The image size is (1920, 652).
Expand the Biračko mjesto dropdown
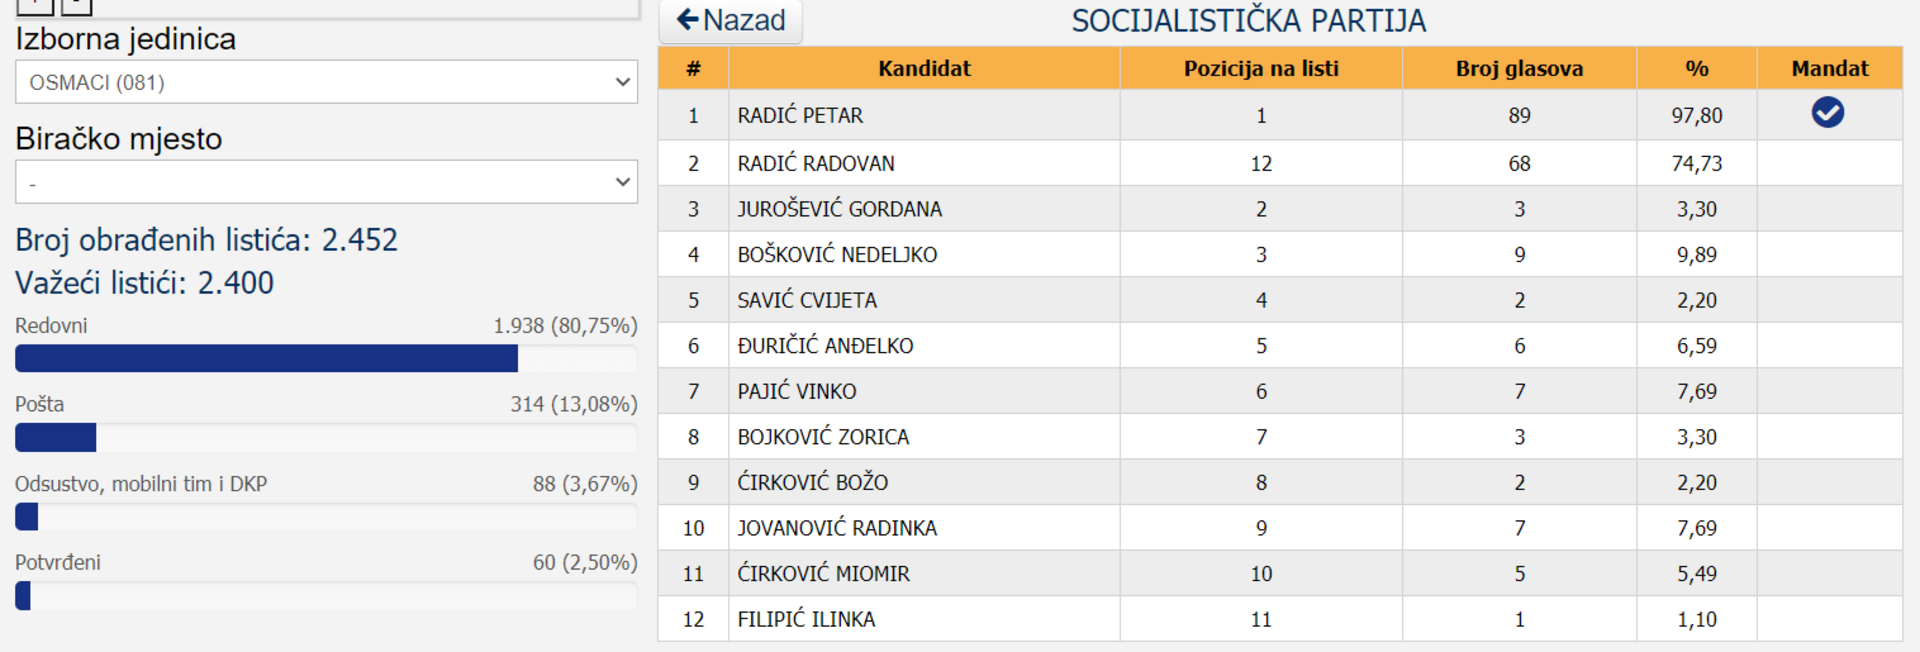[326, 182]
